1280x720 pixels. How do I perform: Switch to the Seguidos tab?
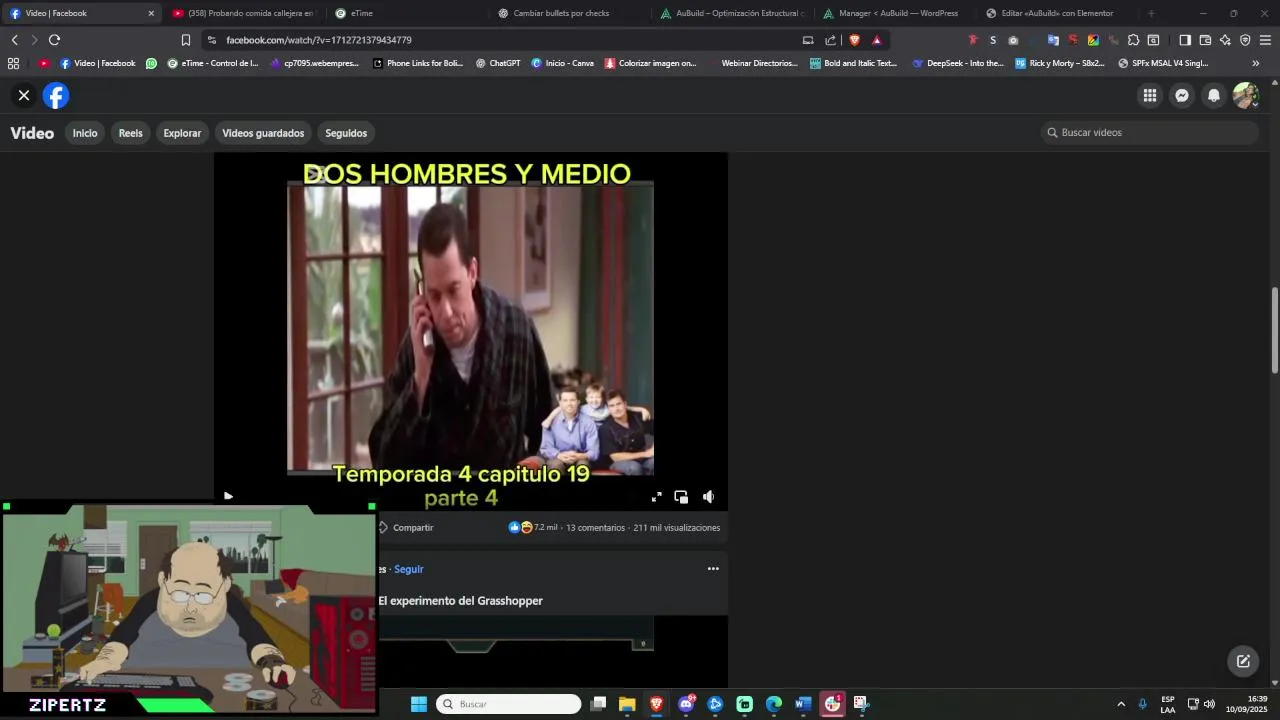346,133
